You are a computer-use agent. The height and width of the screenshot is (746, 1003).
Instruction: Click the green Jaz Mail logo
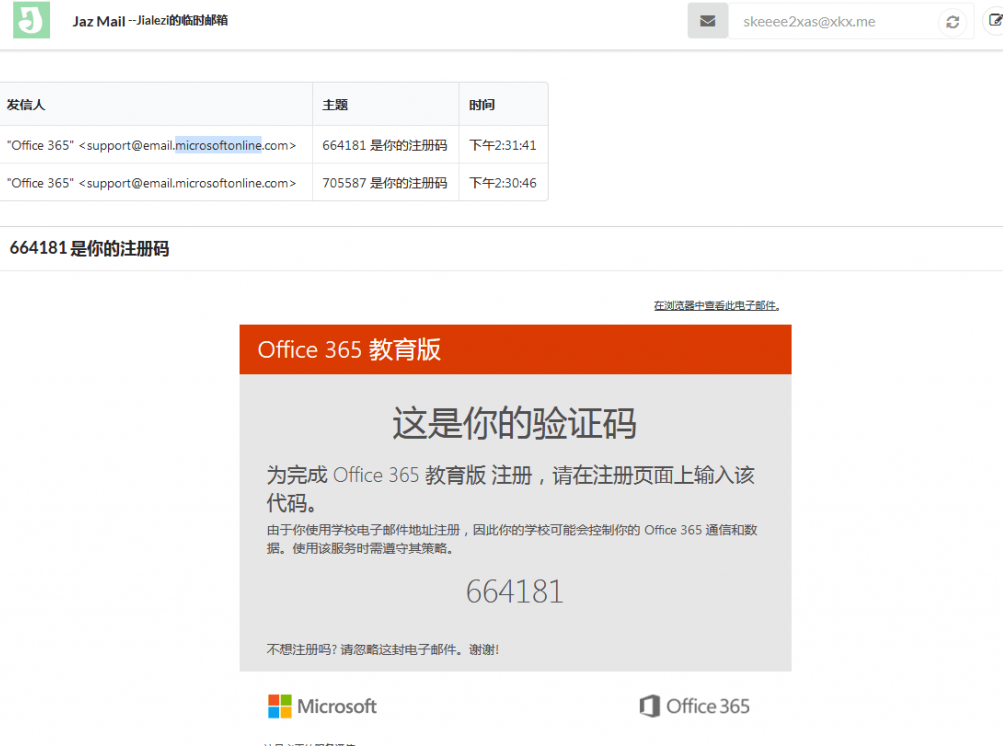click(x=31, y=20)
